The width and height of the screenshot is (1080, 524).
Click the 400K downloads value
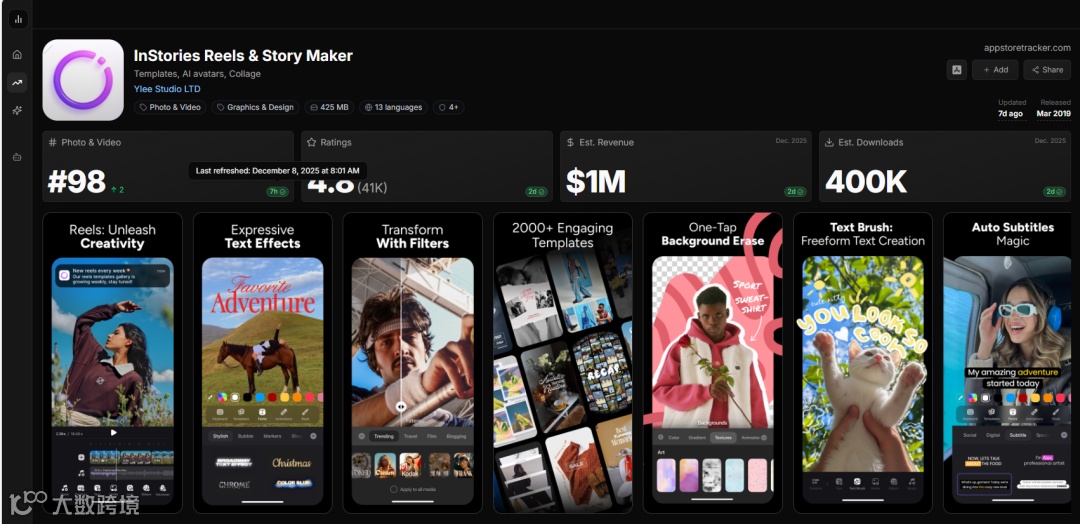(x=866, y=182)
